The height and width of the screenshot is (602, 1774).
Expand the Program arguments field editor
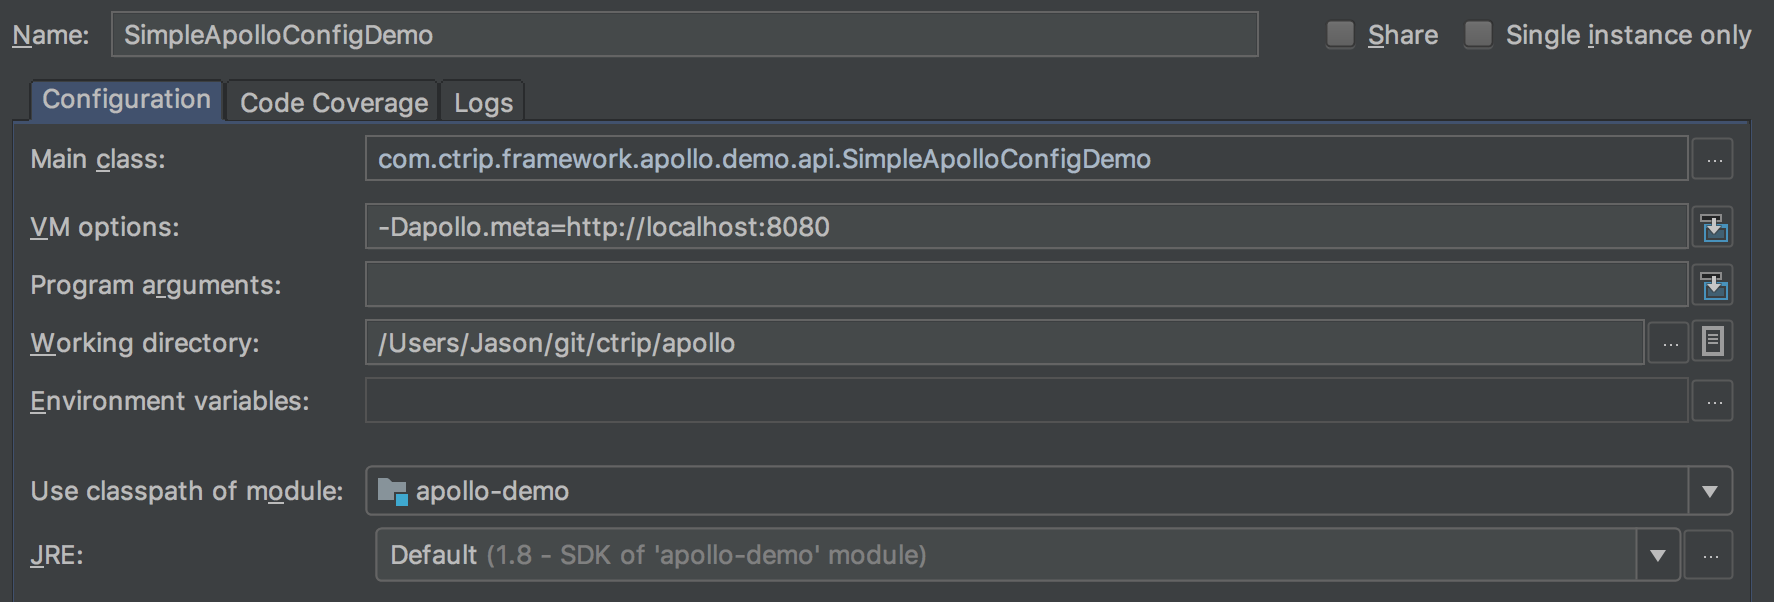click(1713, 285)
